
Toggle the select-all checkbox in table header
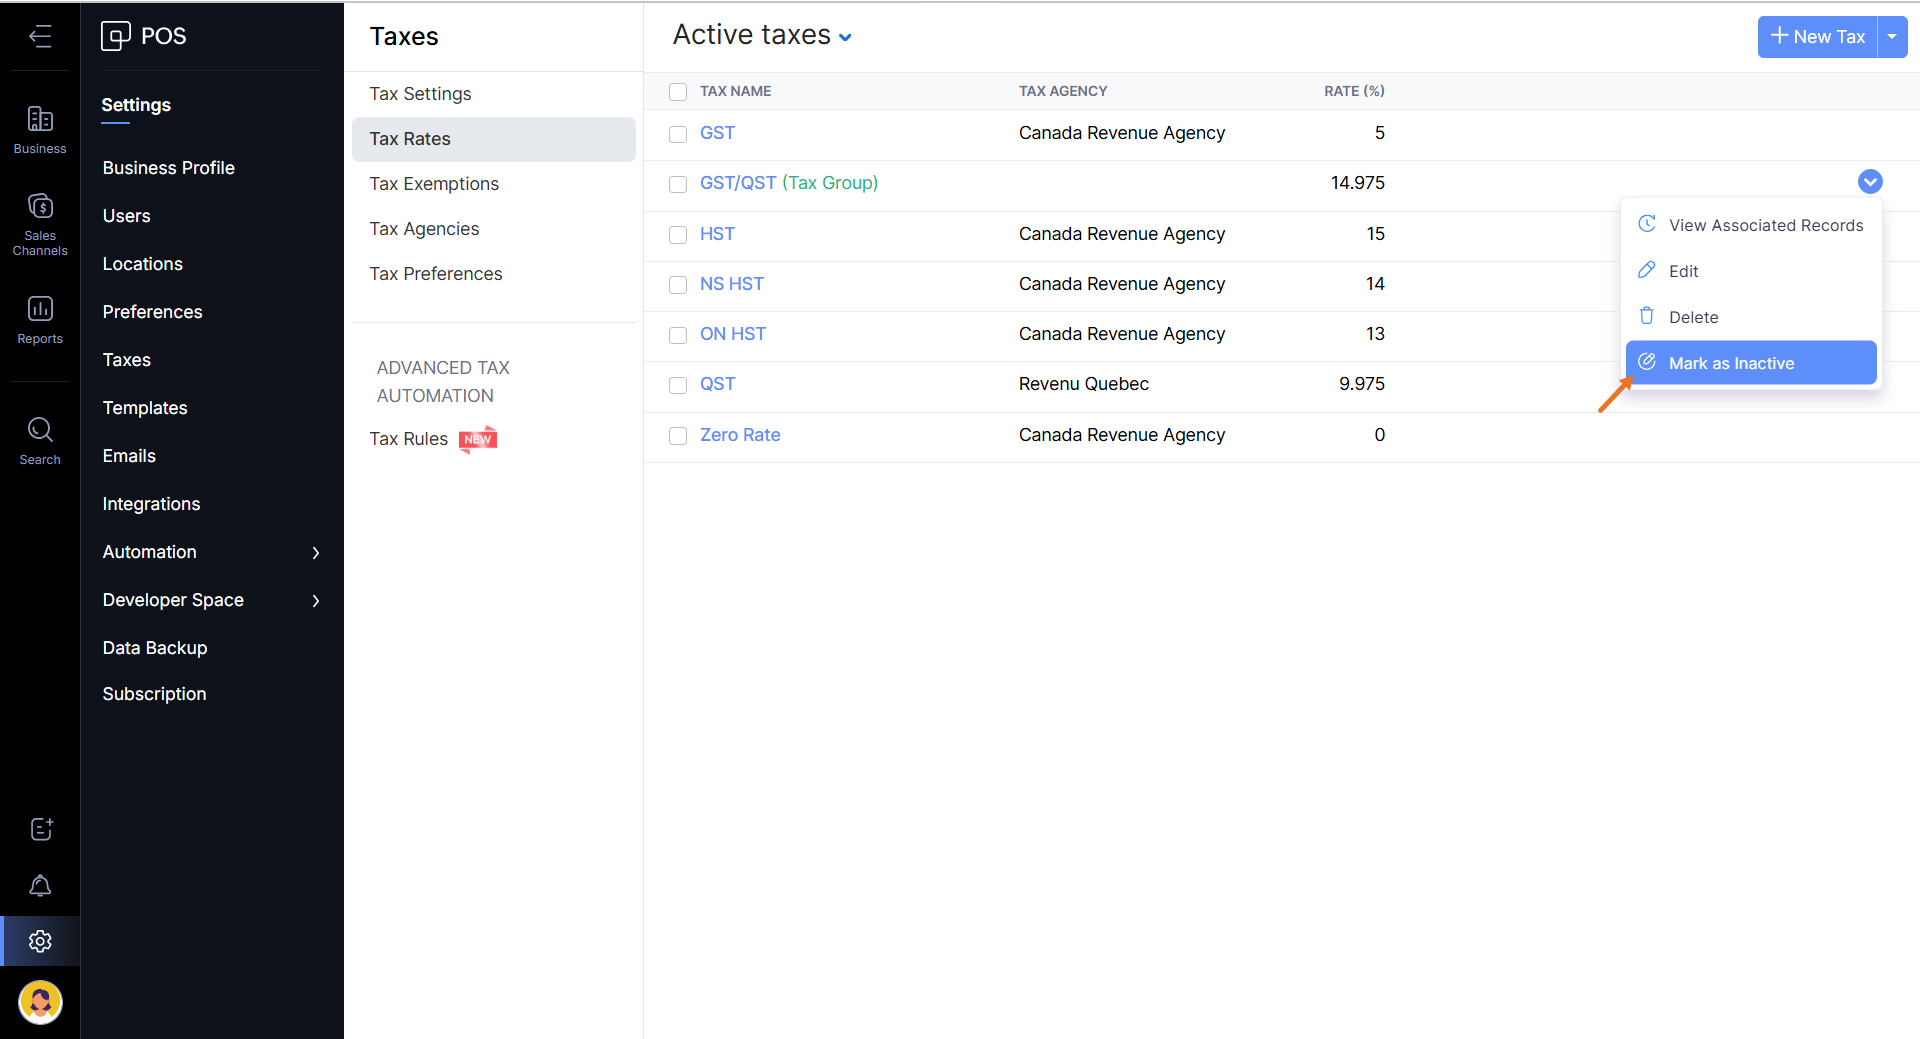(678, 92)
